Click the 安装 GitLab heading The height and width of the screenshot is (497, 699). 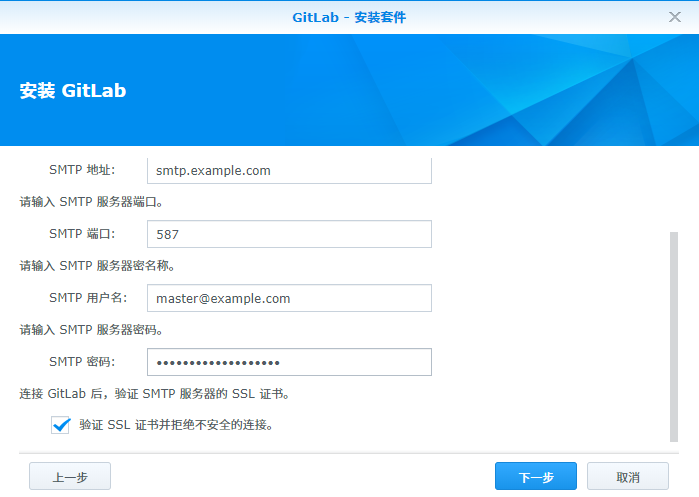[73, 90]
